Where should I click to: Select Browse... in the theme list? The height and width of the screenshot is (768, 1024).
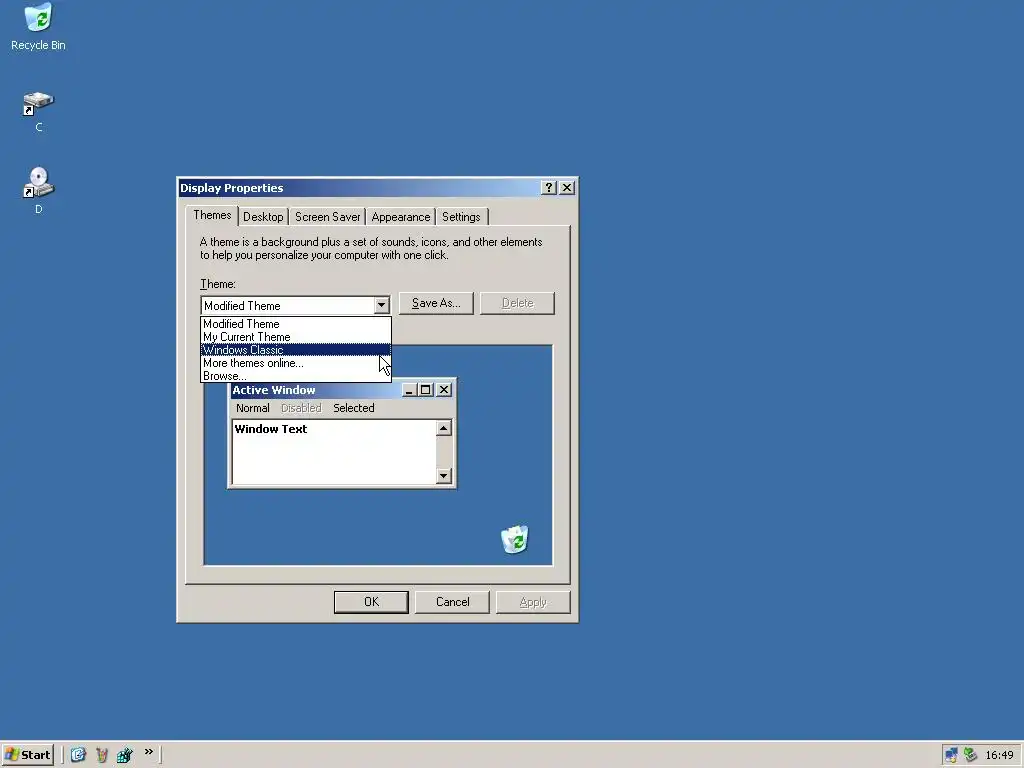point(296,376)
